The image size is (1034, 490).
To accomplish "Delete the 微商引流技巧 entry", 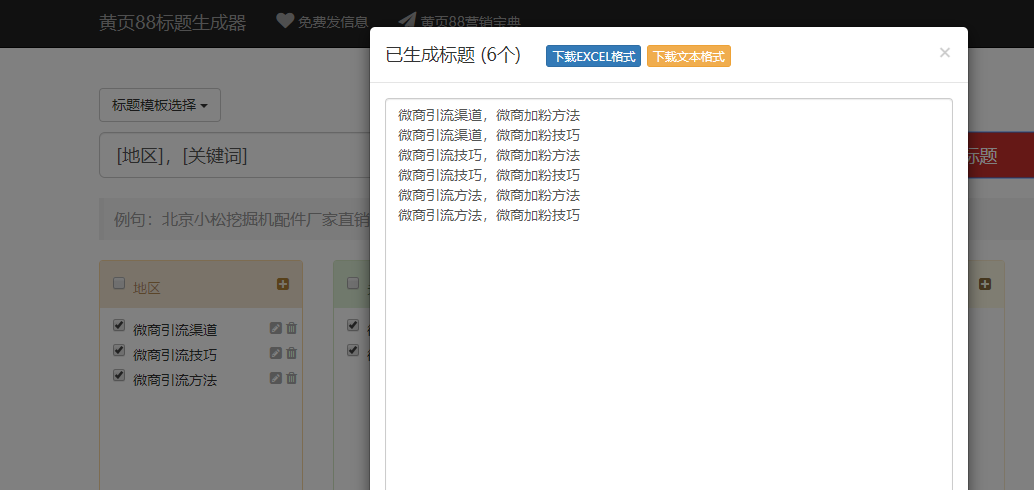I will (x=291, y=353).
